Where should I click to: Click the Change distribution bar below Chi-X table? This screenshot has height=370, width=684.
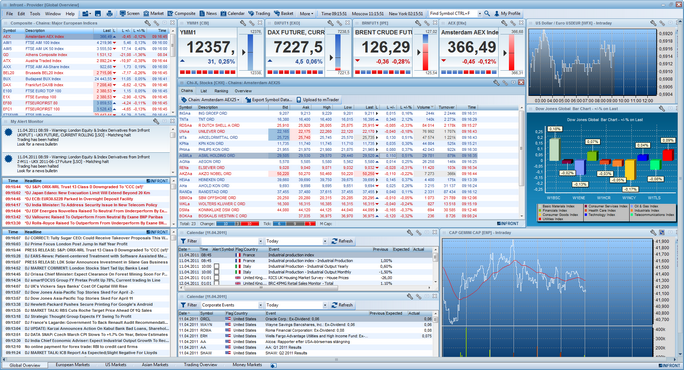pos(238,223)
